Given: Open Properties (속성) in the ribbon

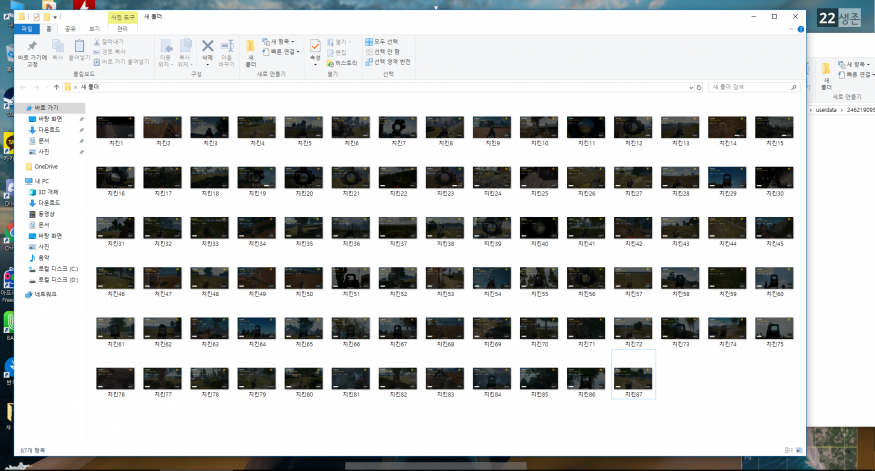Looking at the screenshot, I should pos(315,50).
